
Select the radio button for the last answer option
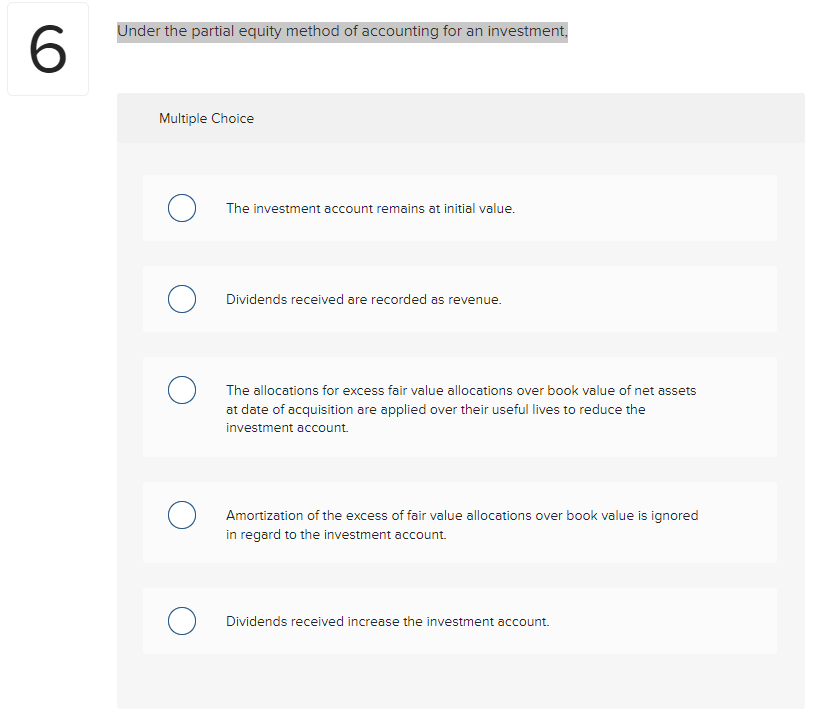point(182,621)
